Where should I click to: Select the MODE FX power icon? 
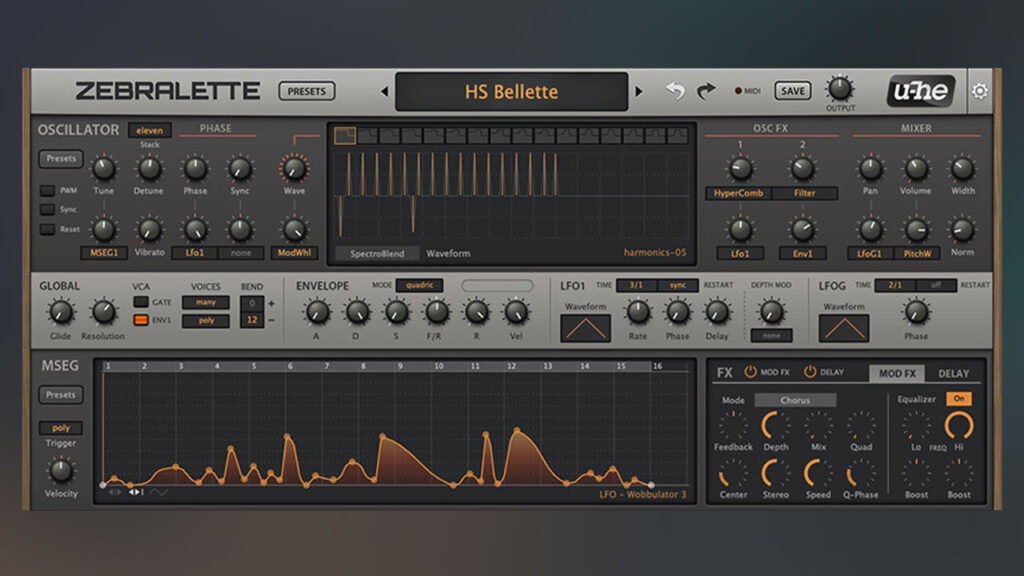click(x=750, y=372)
